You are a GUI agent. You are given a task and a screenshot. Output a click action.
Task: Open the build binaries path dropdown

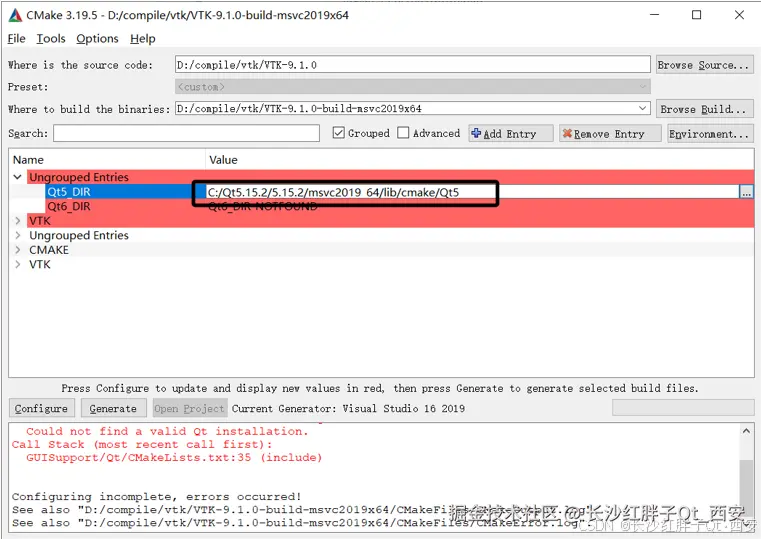(x=643, y=108)
